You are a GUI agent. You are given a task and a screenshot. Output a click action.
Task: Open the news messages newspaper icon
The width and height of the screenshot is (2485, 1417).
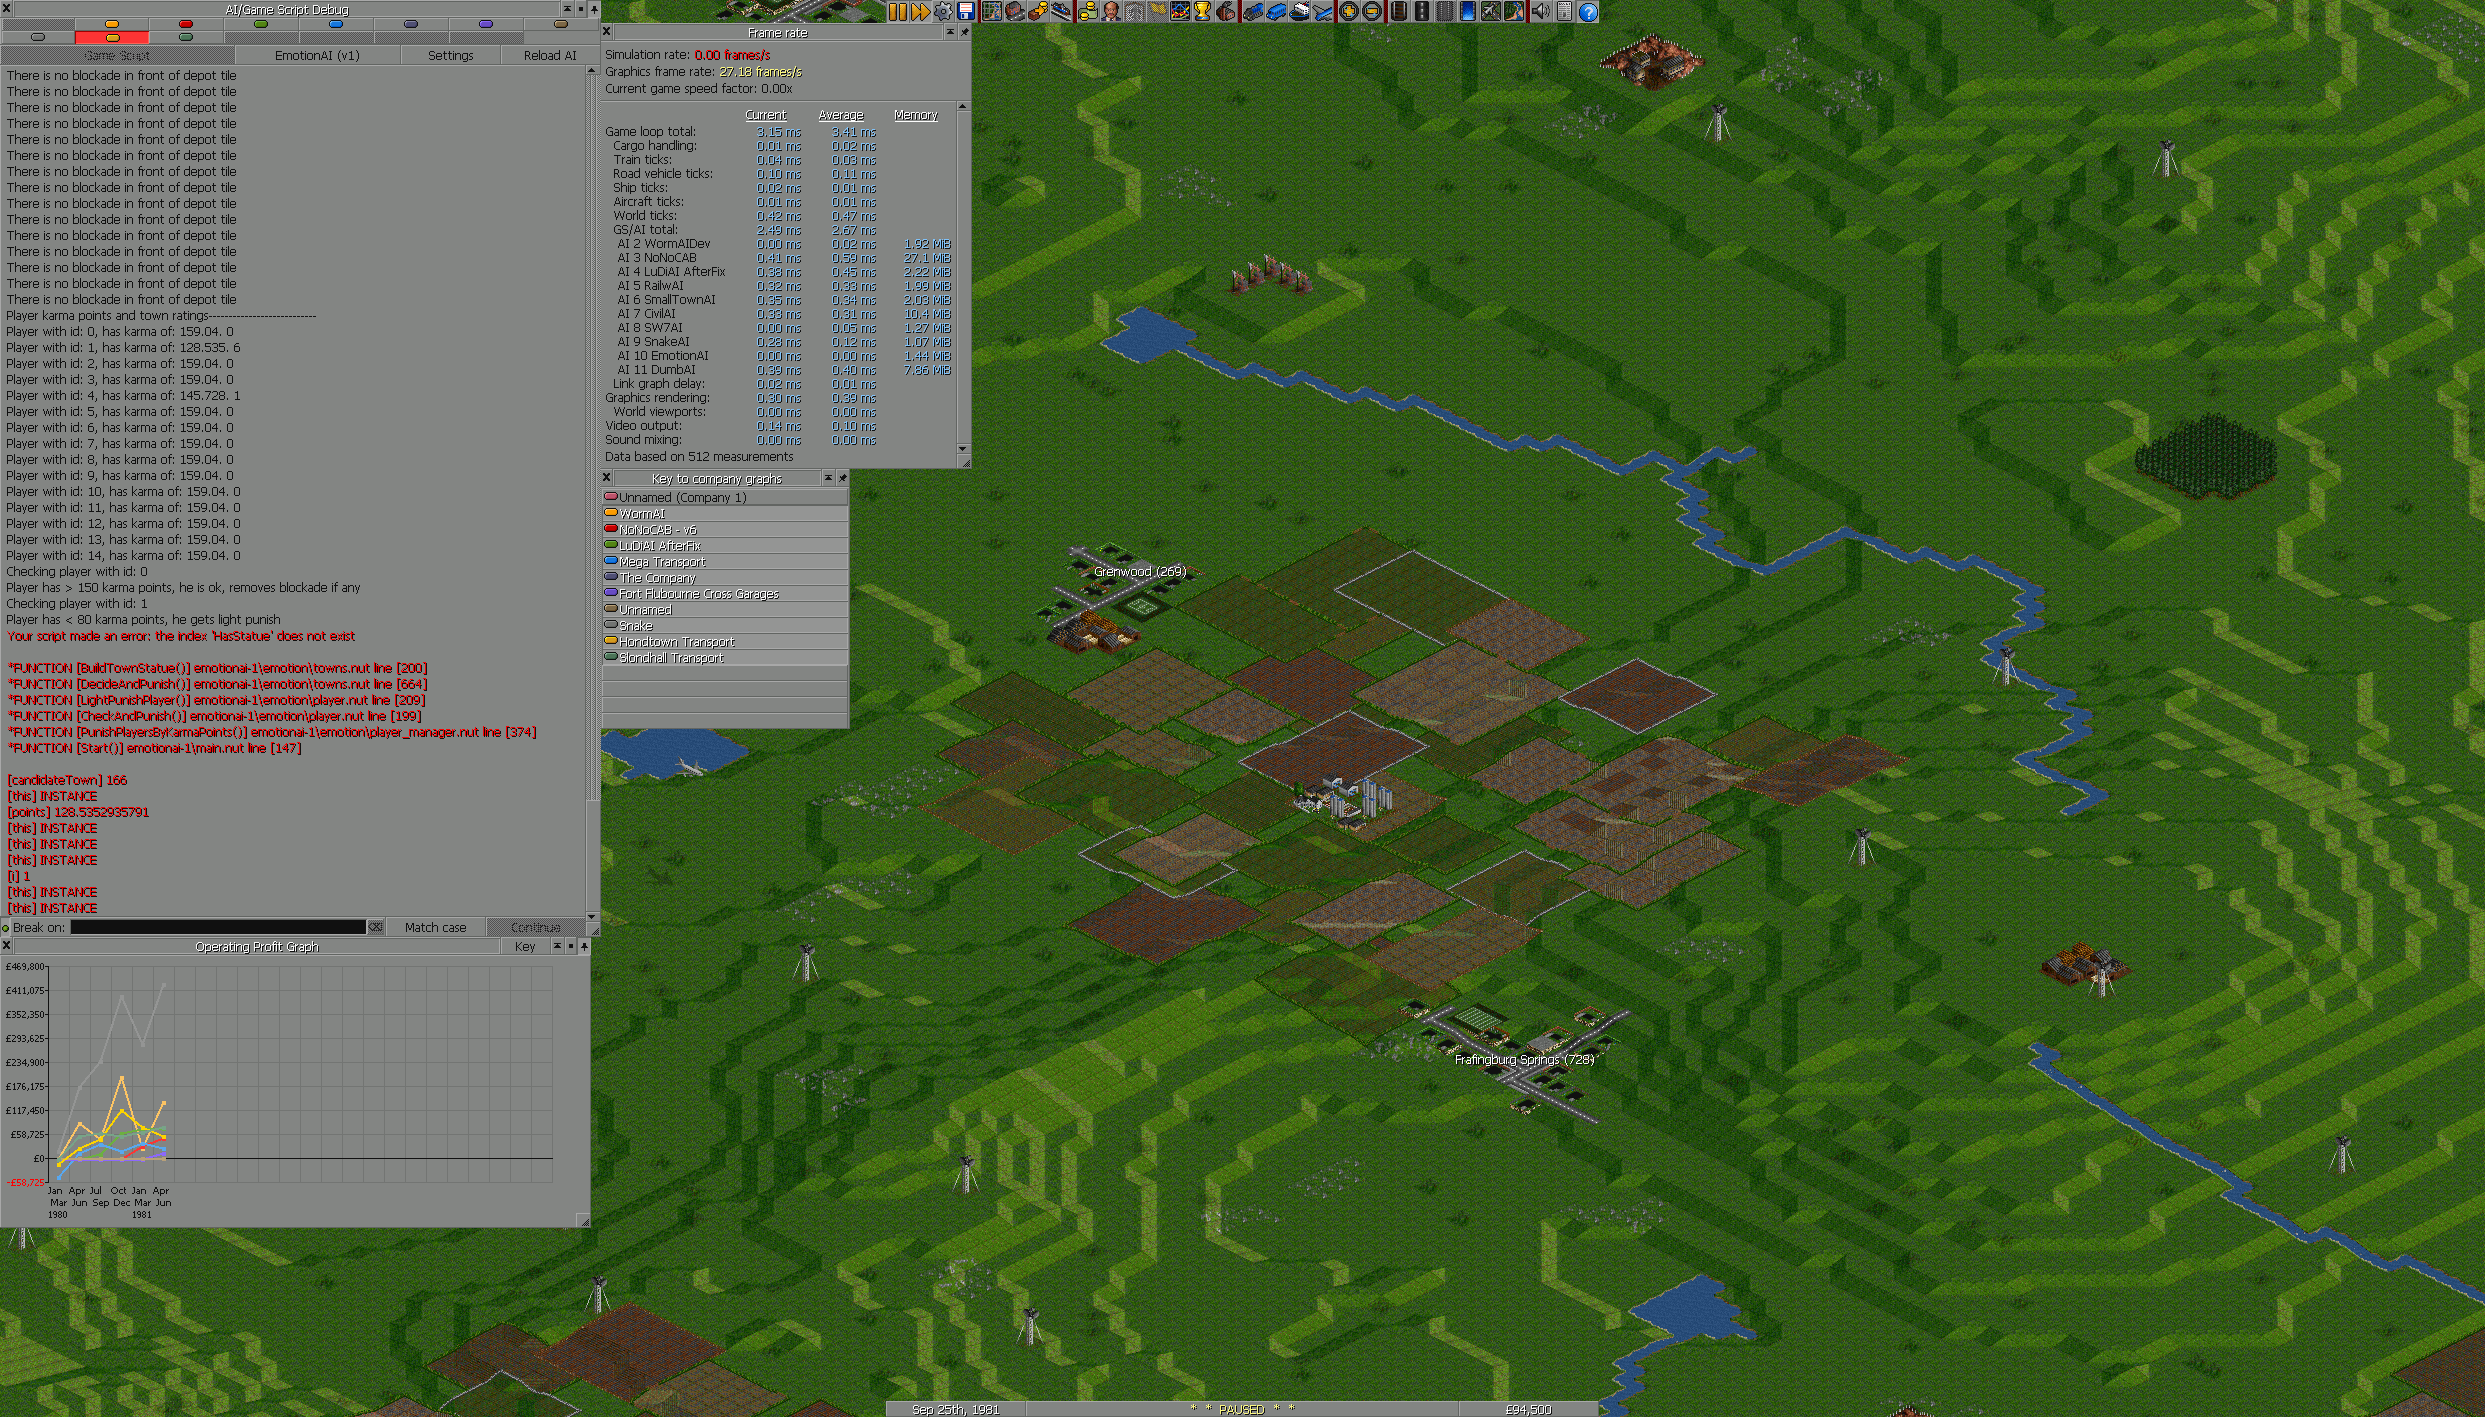pos(1565,12)
